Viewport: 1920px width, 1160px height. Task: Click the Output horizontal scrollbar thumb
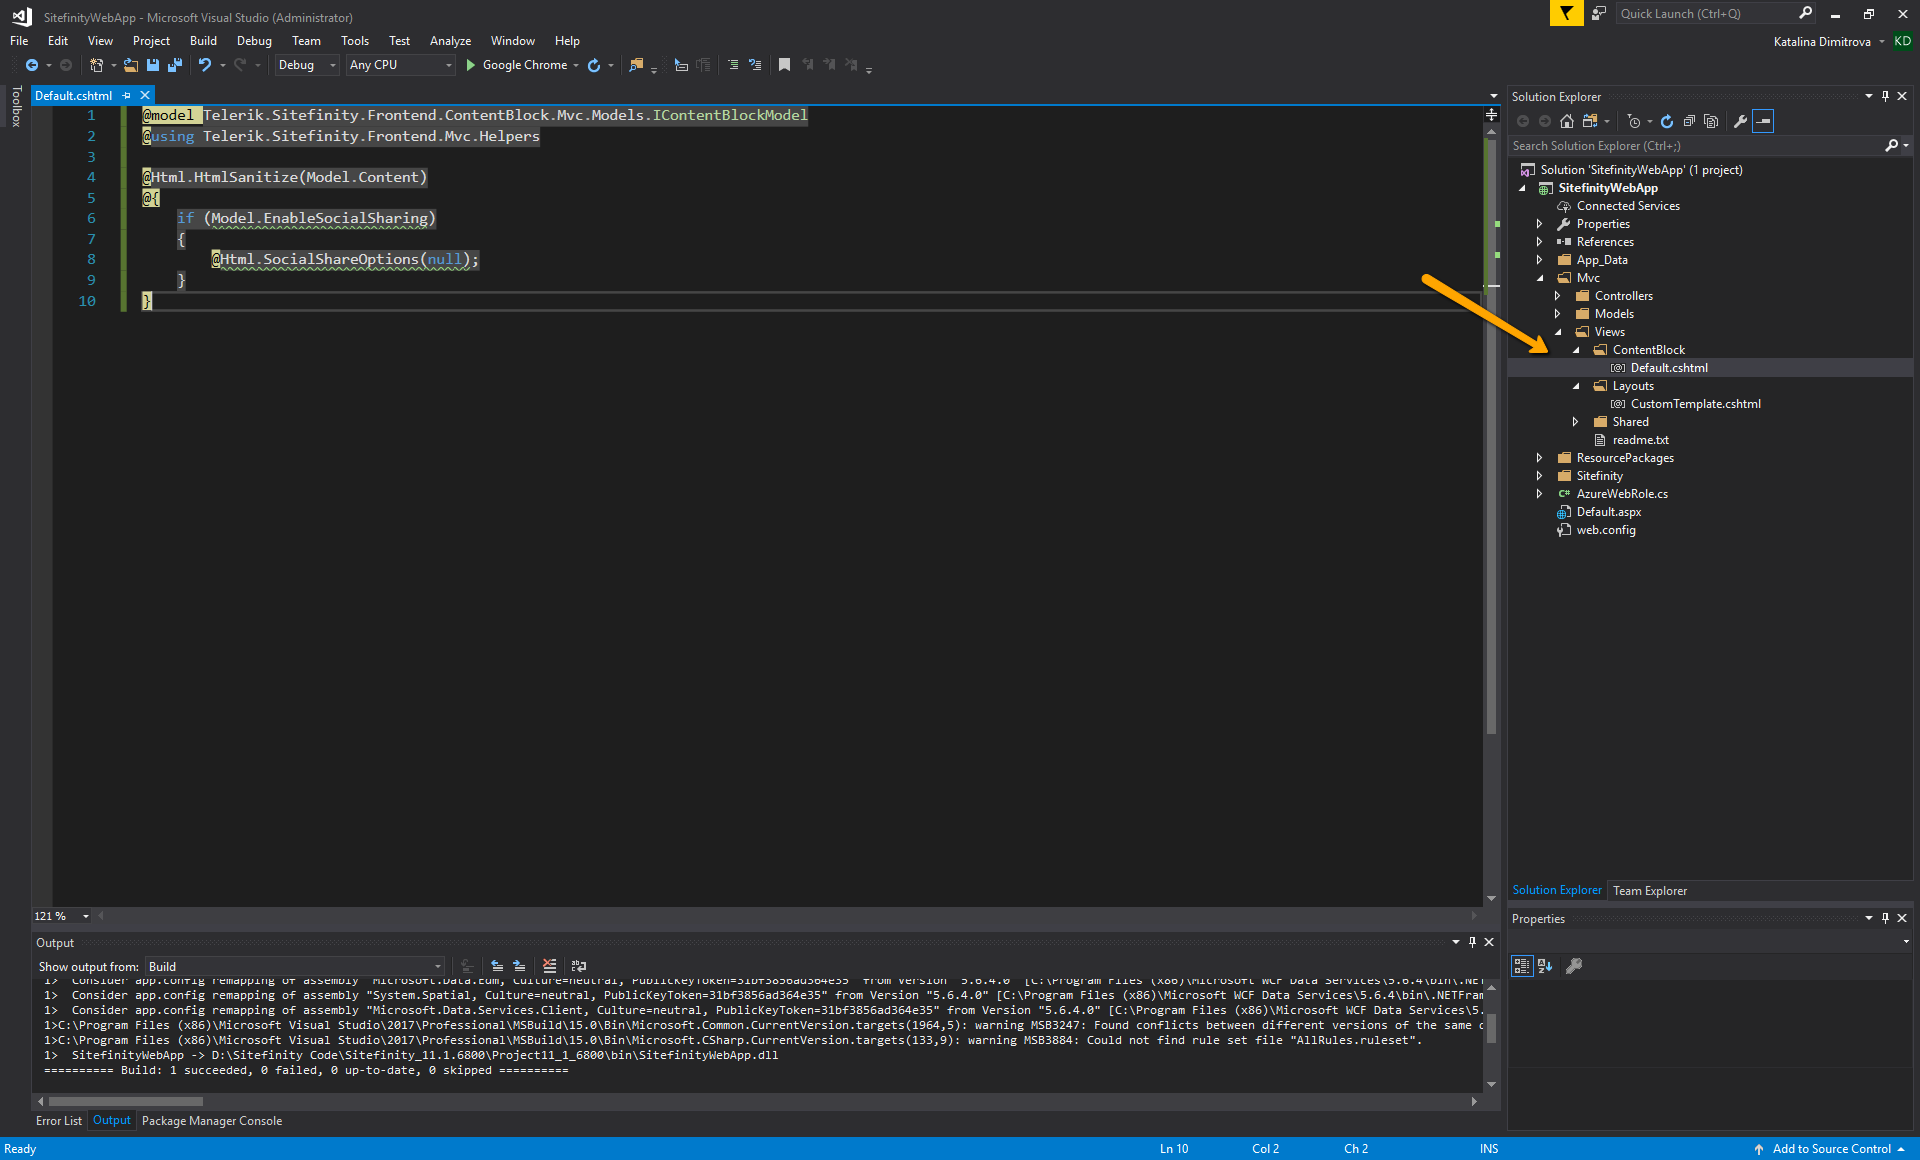126,1101
